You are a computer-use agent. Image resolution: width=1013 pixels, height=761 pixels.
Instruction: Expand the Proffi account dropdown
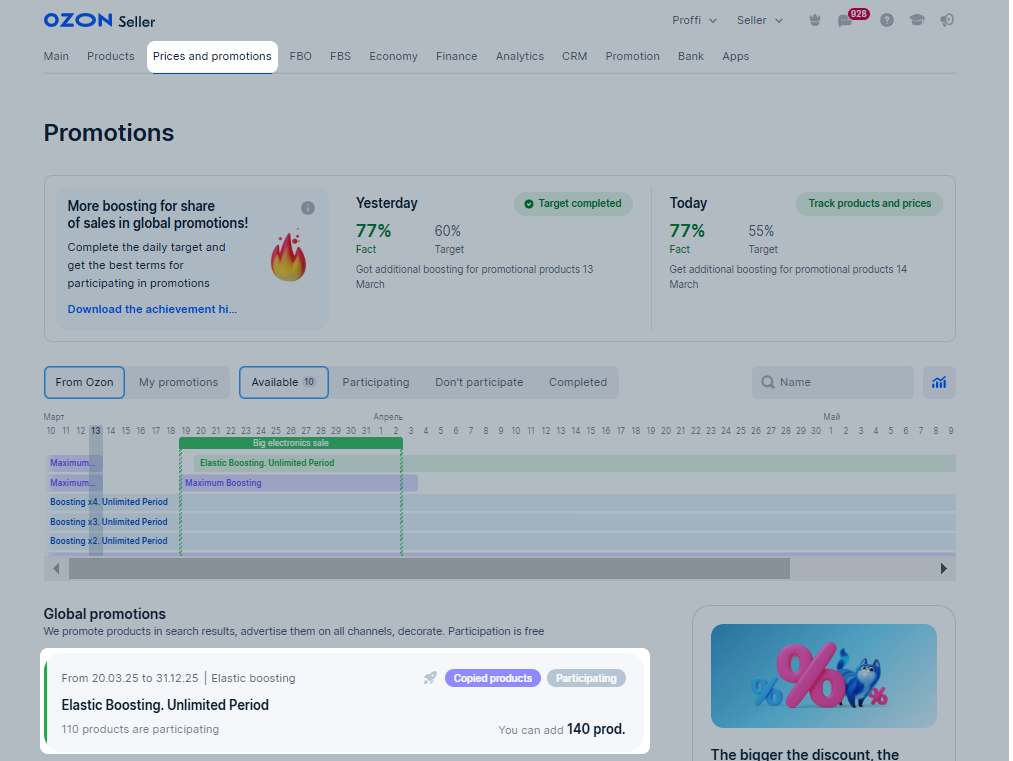[x=694, y=21]
